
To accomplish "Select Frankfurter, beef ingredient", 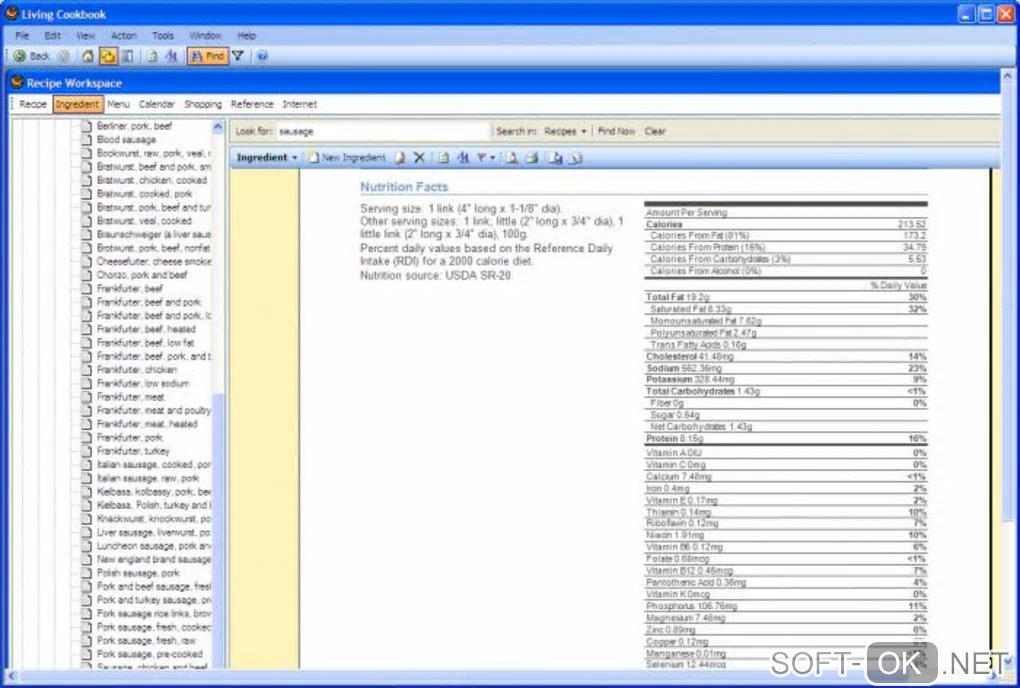I will [x=129, y=289].
